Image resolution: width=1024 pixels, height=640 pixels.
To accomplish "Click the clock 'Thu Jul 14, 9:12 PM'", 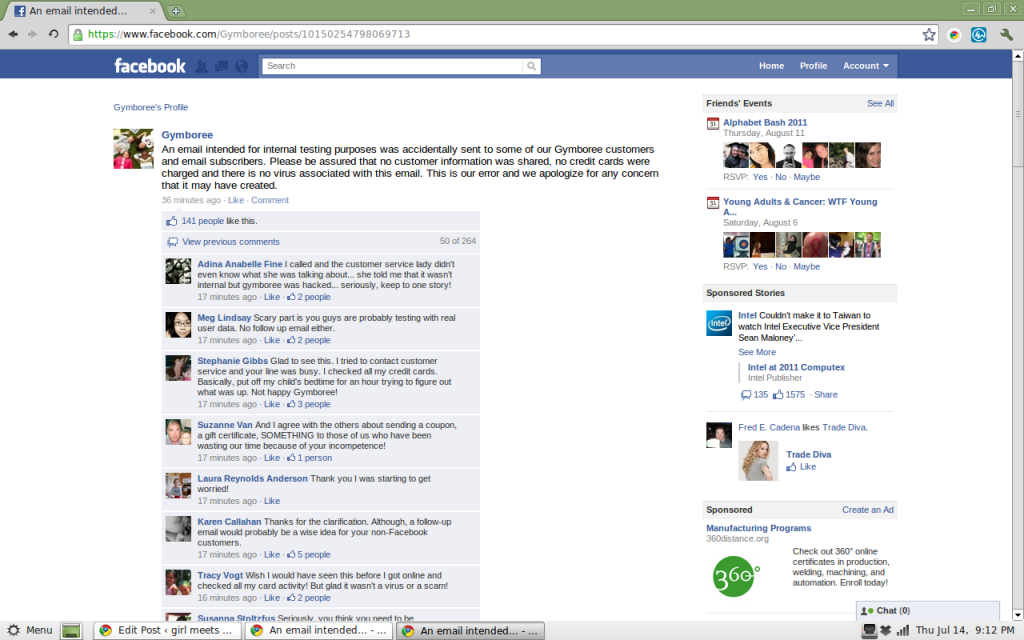I will tap(965, 630).
